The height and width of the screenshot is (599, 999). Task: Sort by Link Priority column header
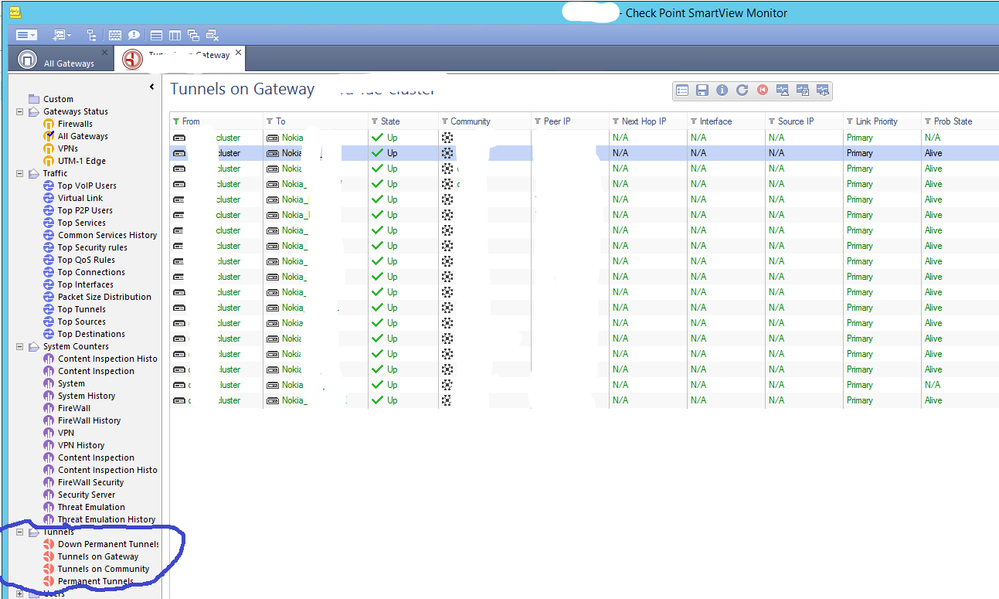(876, 122)
